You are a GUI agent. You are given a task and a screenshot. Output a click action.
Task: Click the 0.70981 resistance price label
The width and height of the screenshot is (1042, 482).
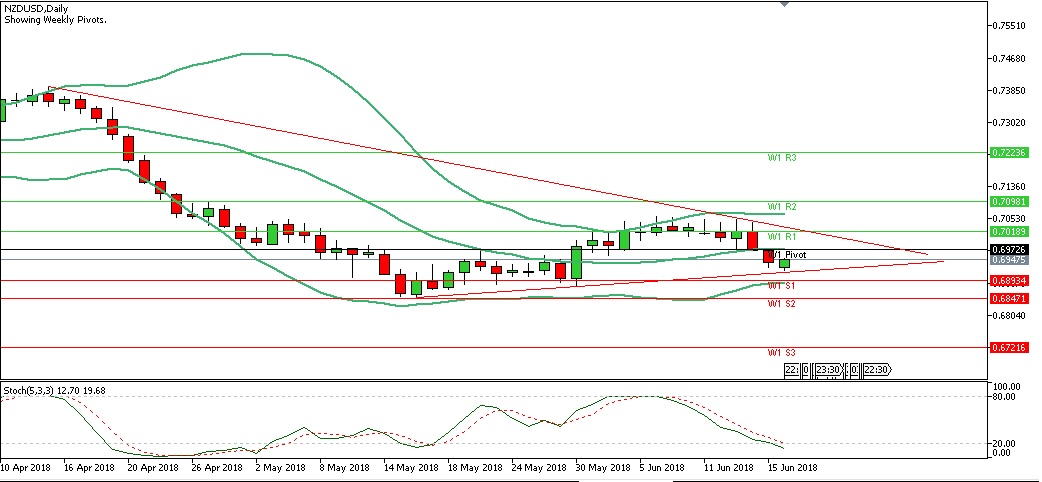coord(1009,201)
